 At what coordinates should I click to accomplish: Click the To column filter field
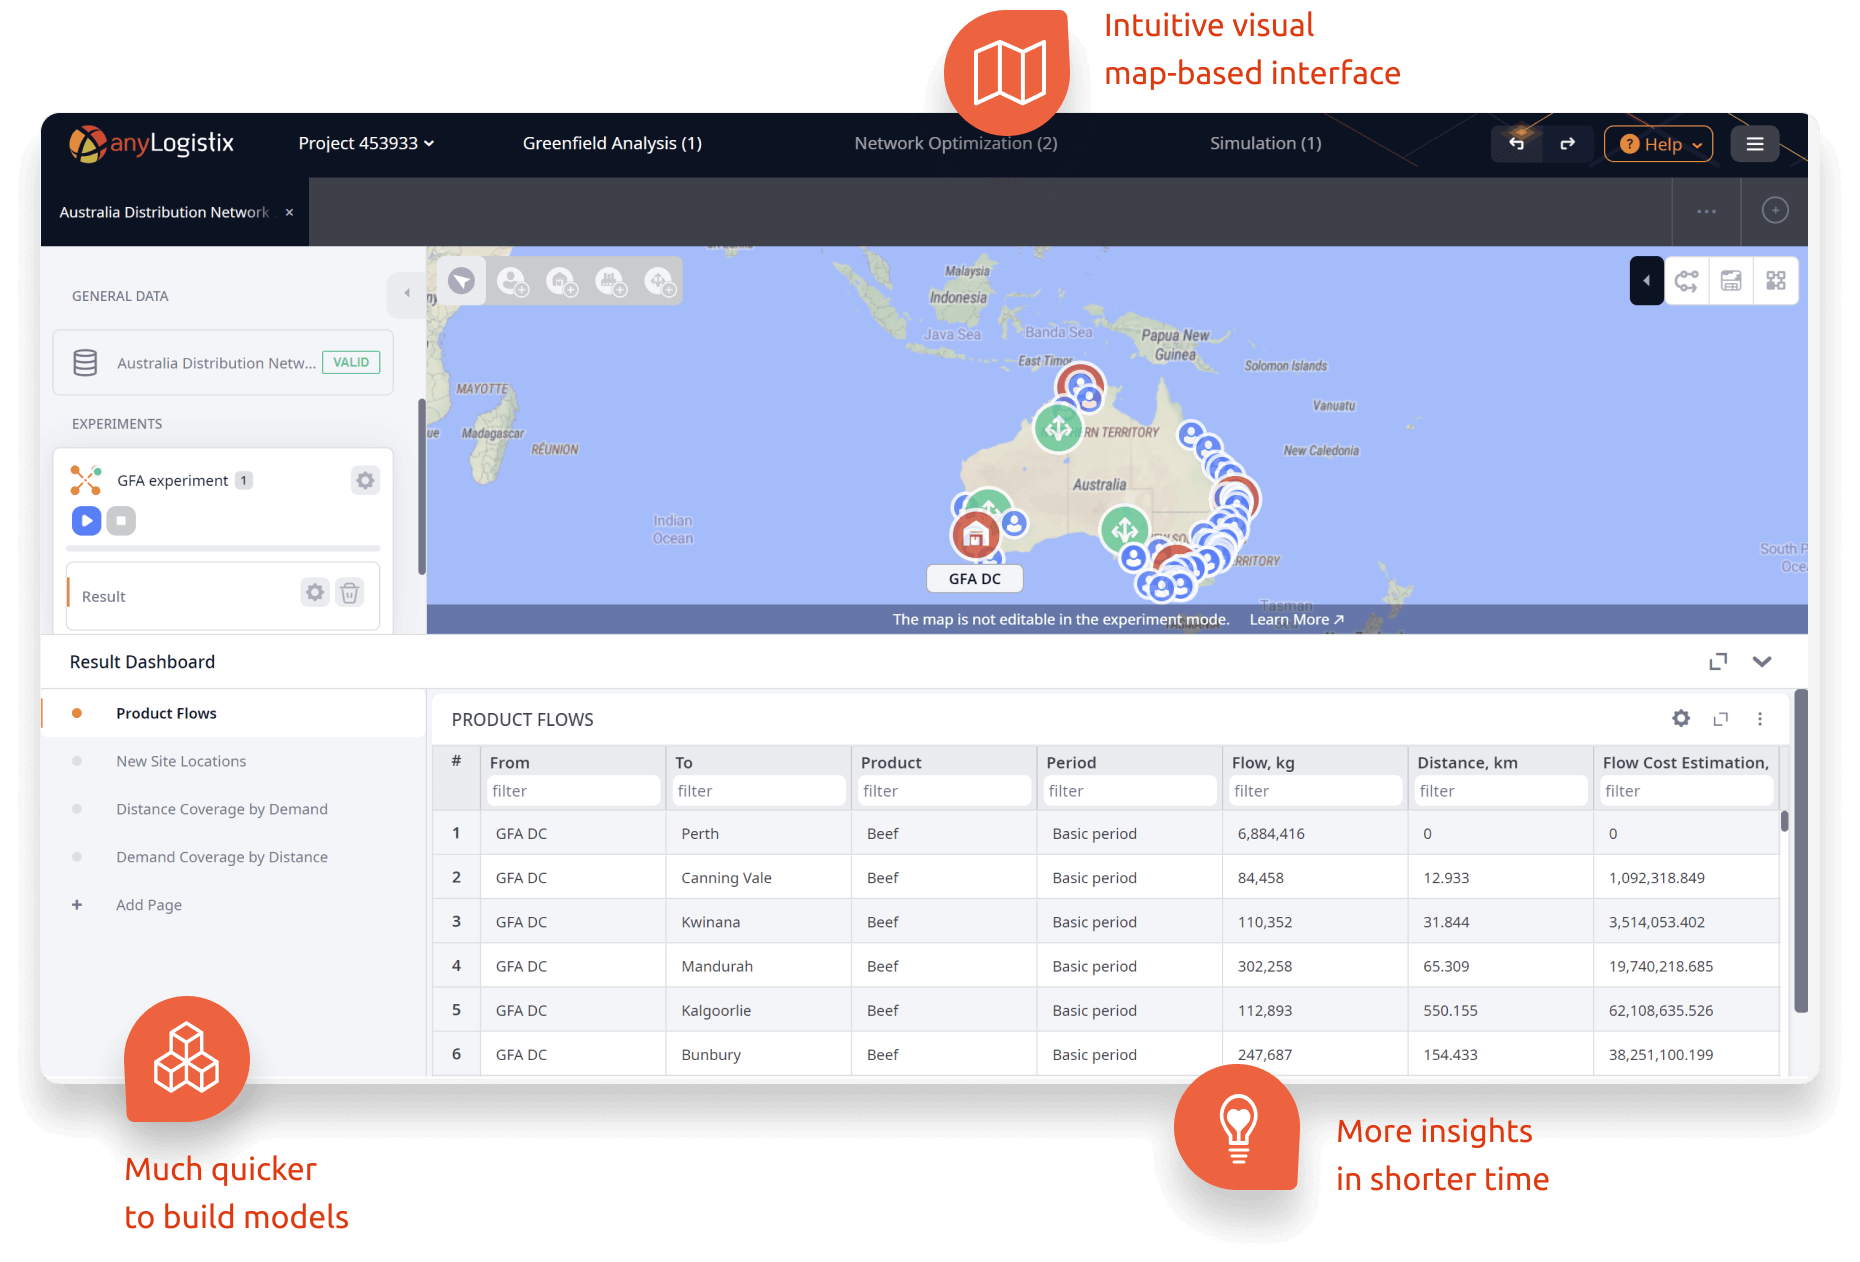[x=759, y=791]
